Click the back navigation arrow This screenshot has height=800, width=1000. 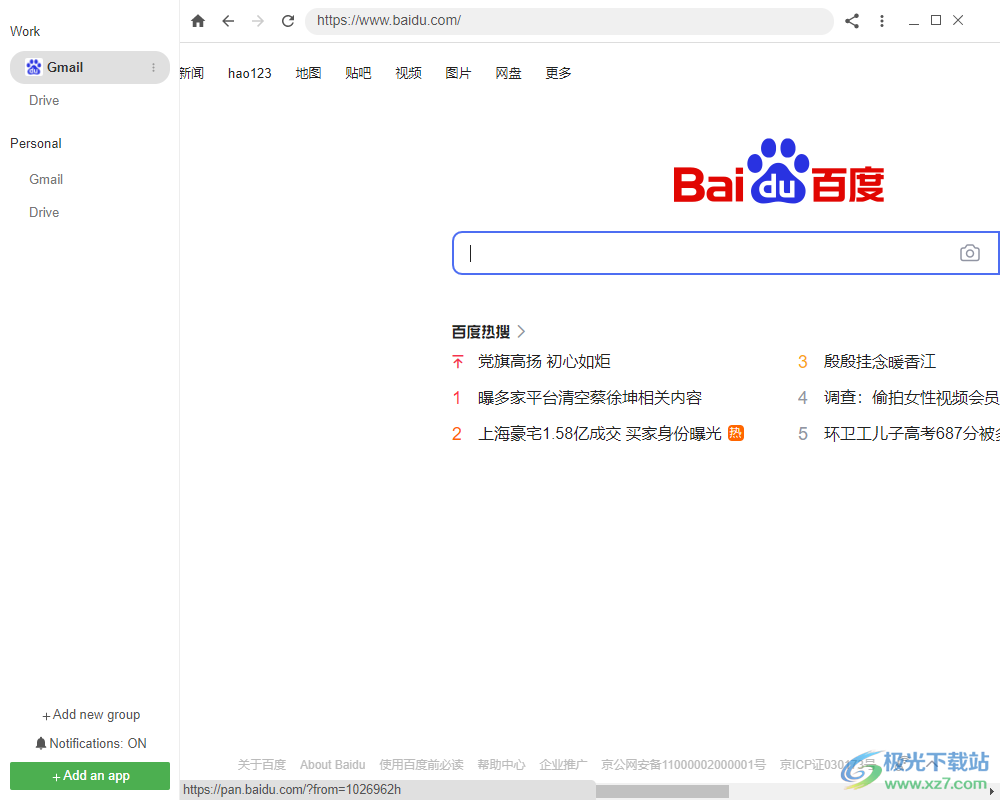tap(228, 21)
